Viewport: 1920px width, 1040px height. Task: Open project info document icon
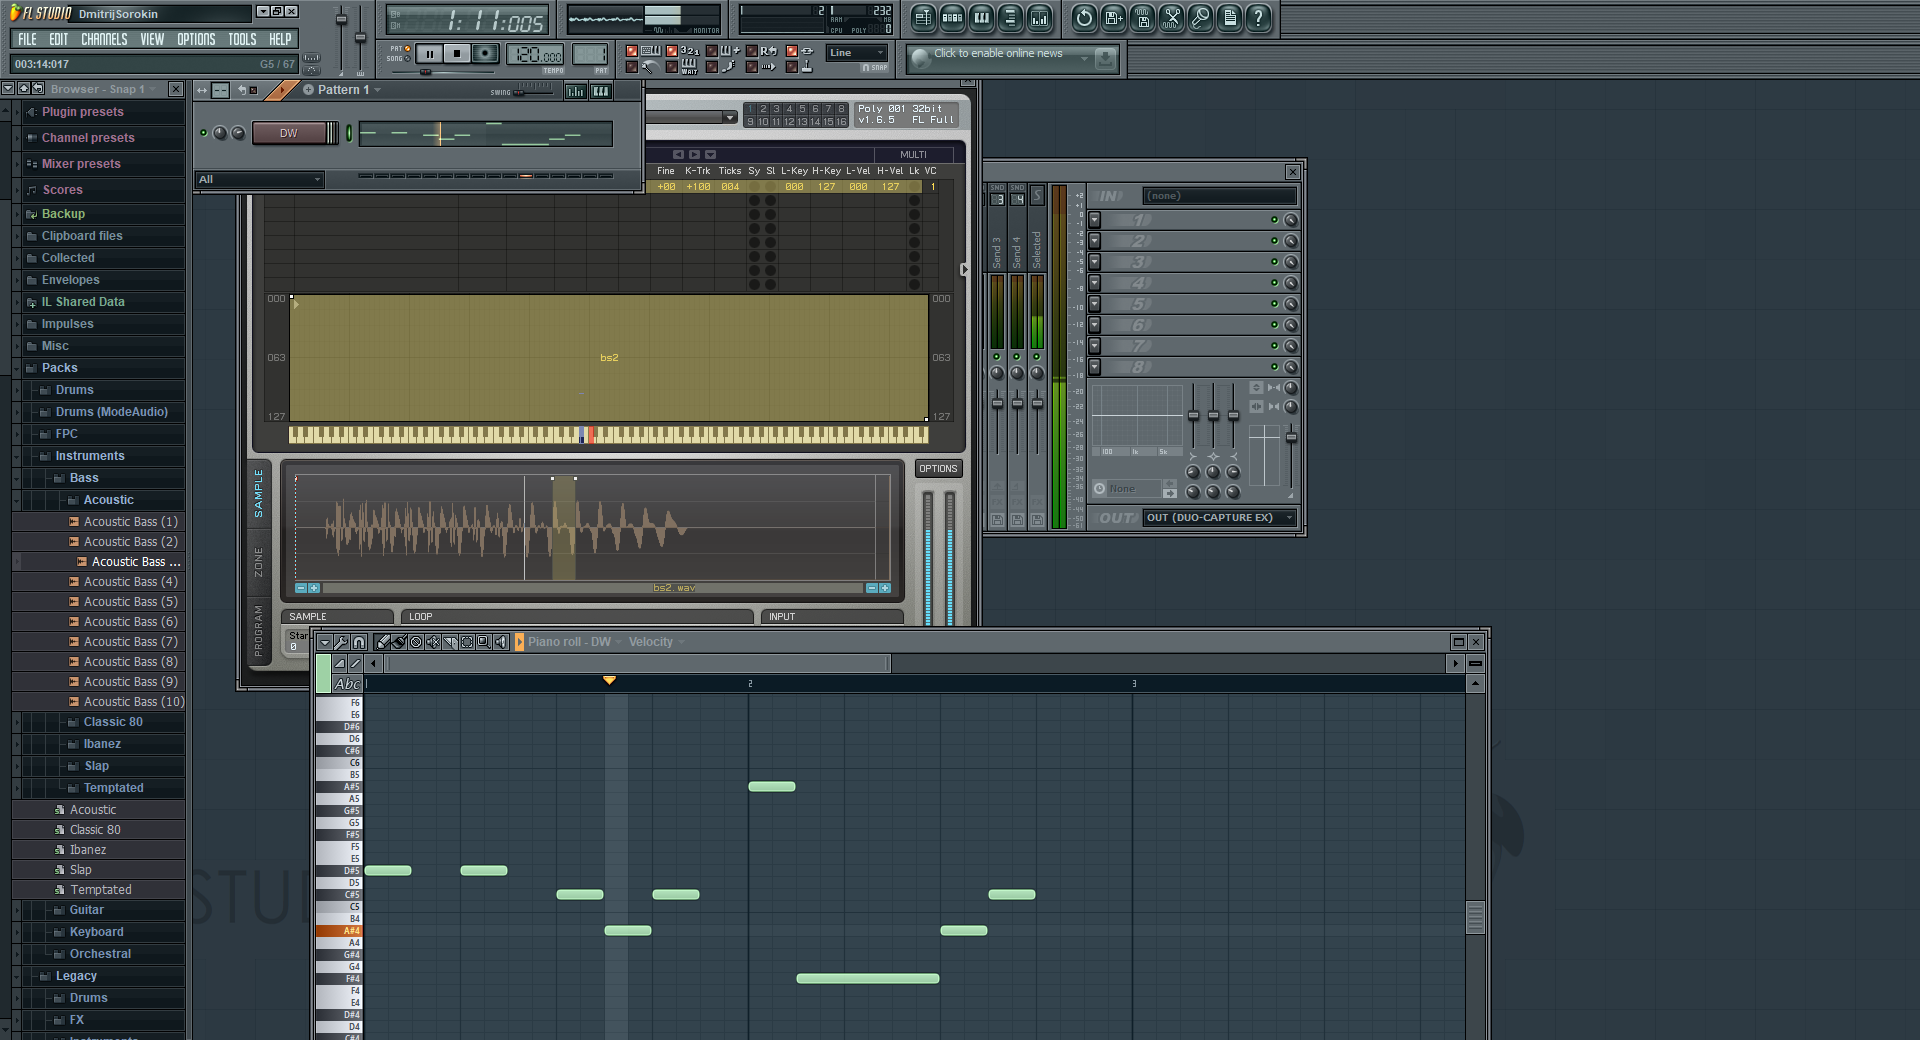click(1229, 17)
